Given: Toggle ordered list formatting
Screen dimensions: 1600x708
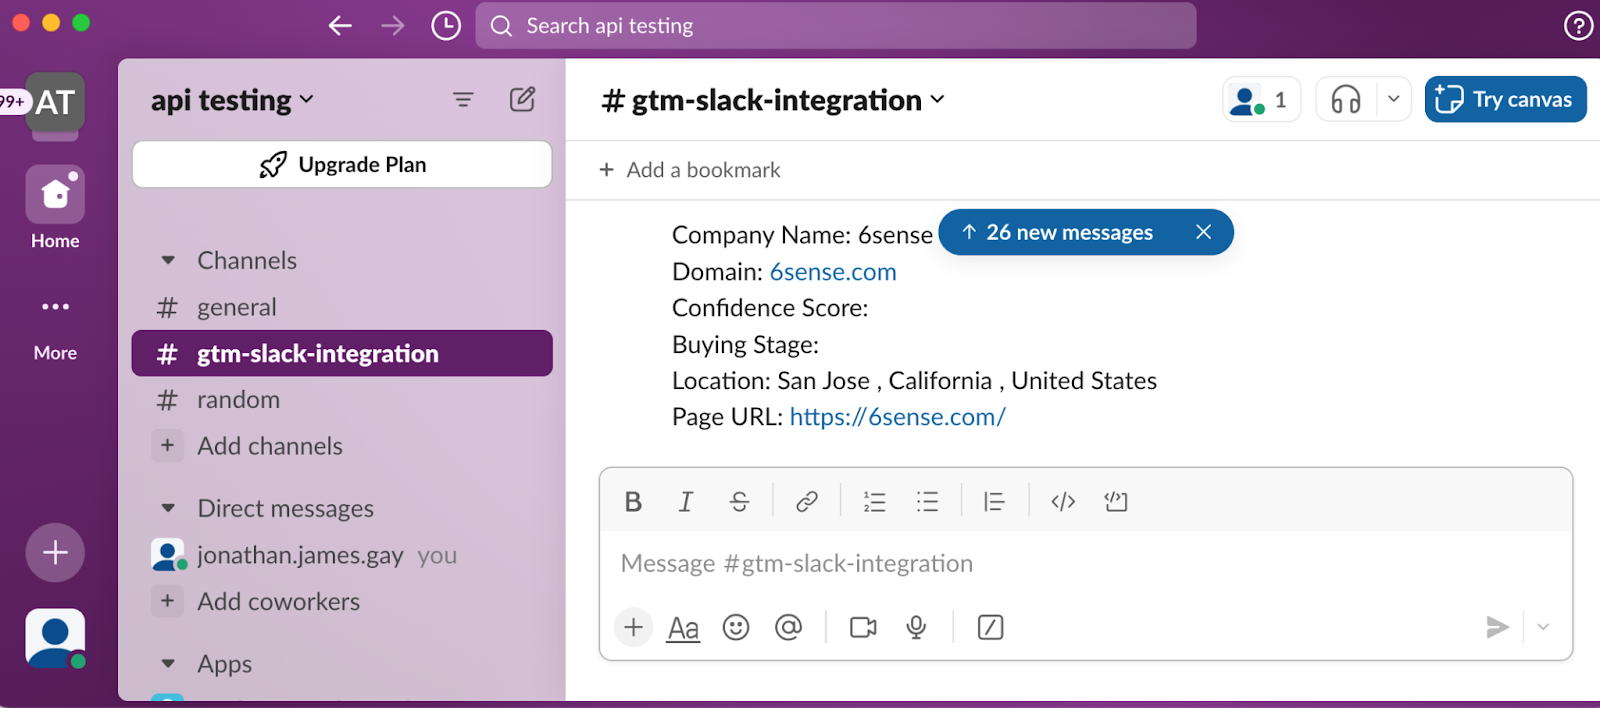Looking at the screenshot, I should [875, 502].
